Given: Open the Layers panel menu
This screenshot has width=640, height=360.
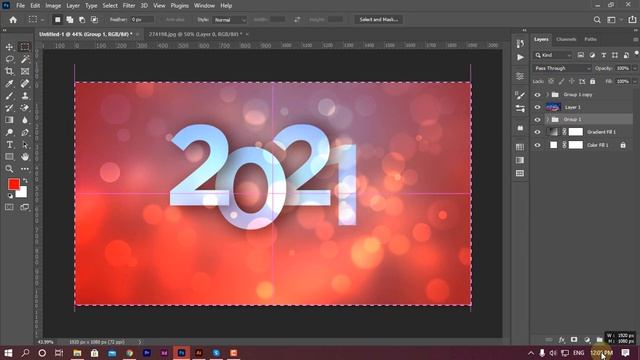Looking at the screenshot, I should point(636,40).
